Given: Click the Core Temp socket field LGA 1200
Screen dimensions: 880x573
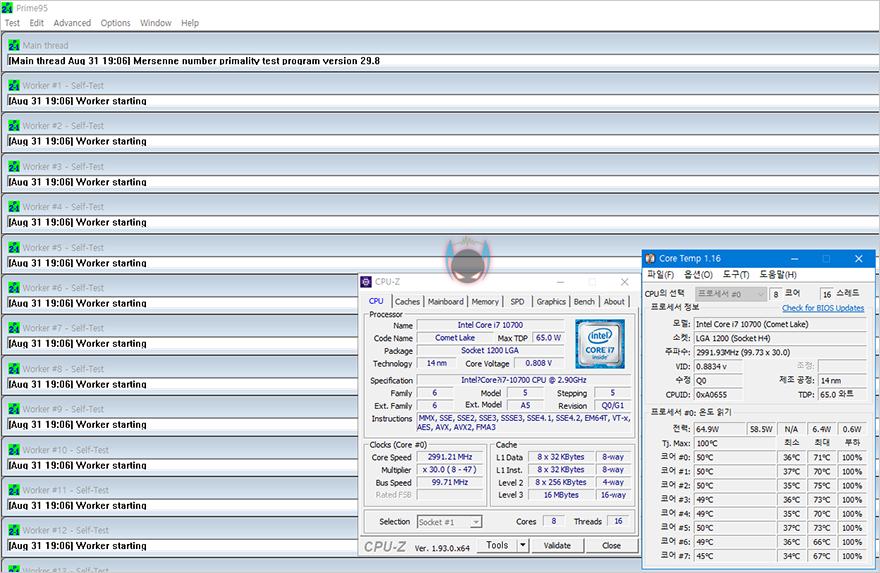Looking at the screenshot, I should 780,338.
